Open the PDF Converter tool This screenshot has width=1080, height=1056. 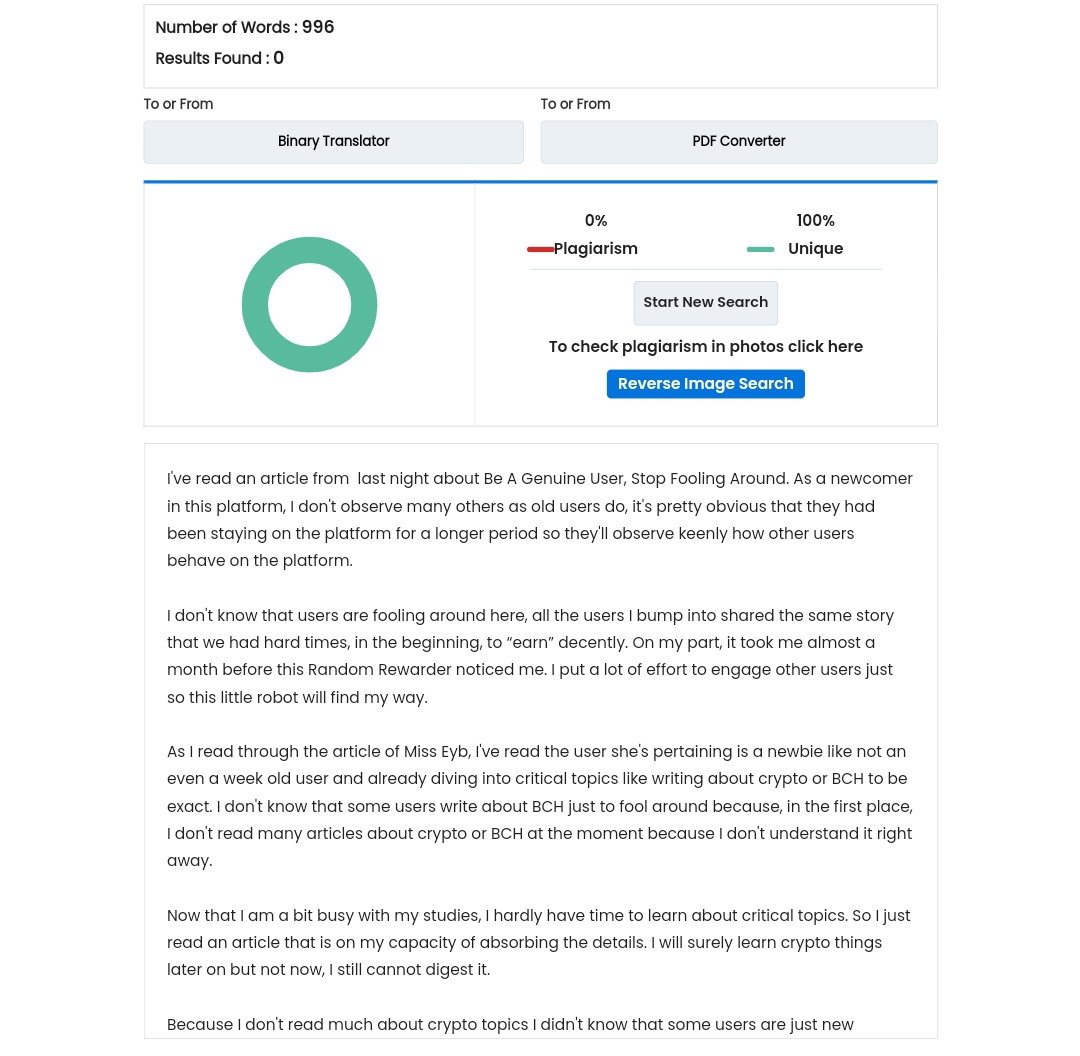pyautogui.click(x=738, y=142)
